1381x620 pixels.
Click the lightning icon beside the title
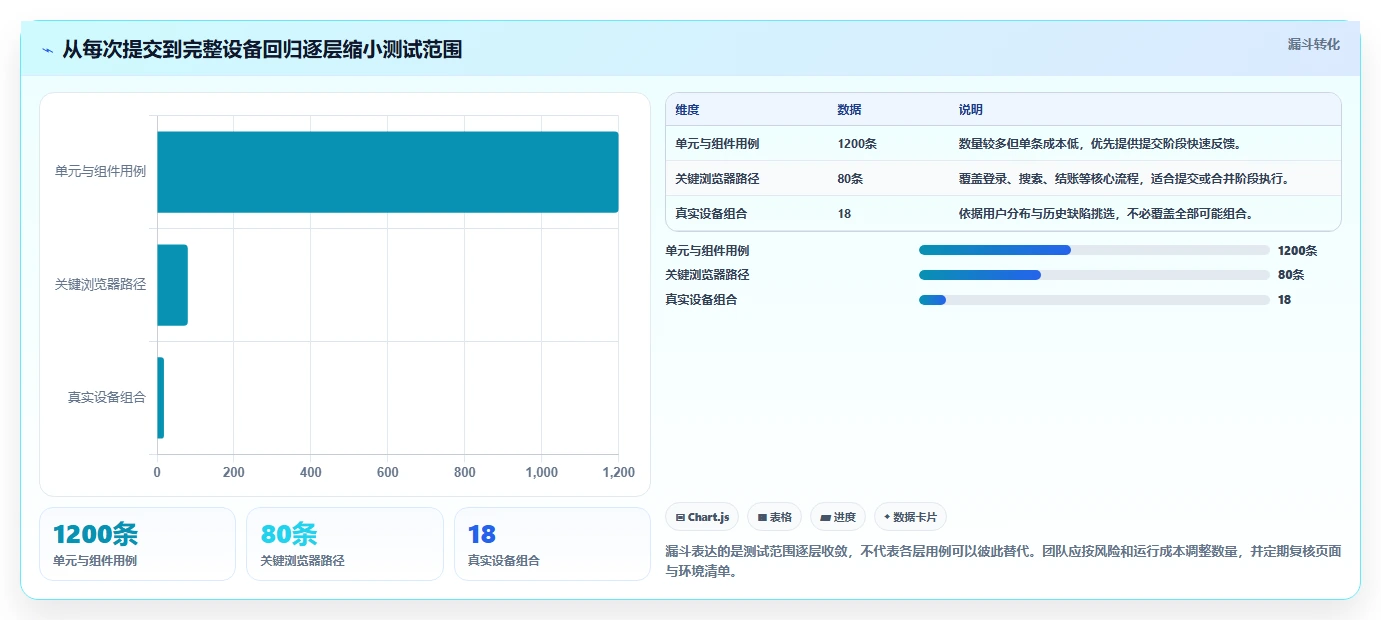[x=48, y=50]
